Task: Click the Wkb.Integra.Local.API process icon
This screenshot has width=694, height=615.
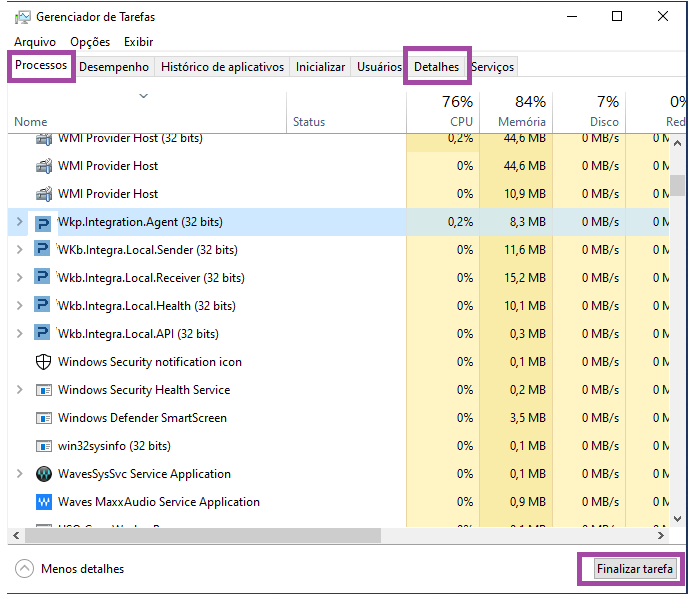Action: [x=42, y=333]
